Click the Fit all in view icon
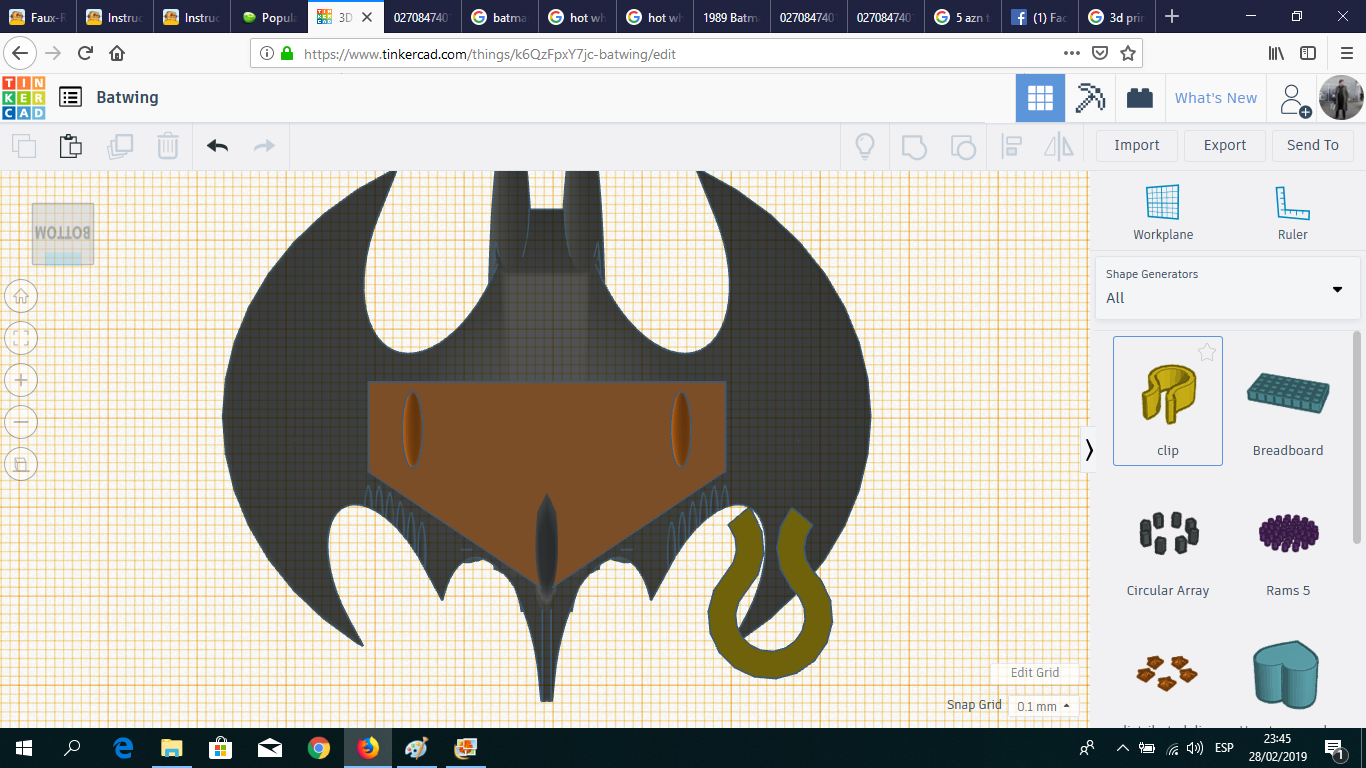Viewport: 1366px width, 768px height. point(21,338)
